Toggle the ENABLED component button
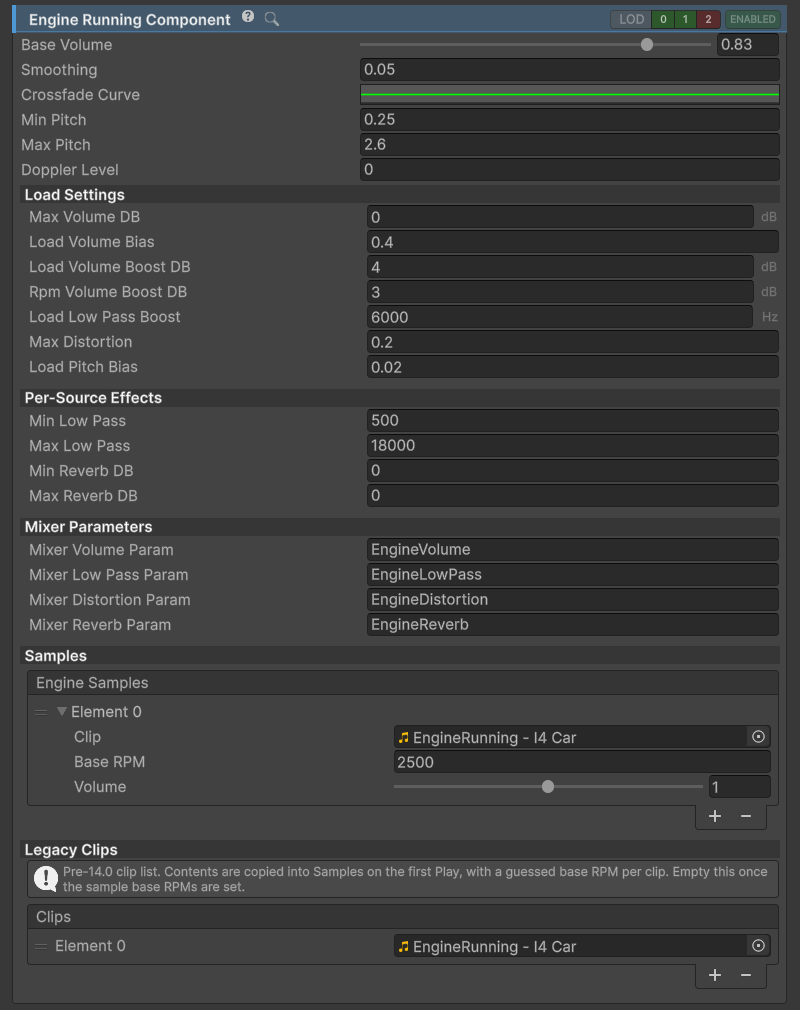 pyautogui.click(x=752, y=19)
